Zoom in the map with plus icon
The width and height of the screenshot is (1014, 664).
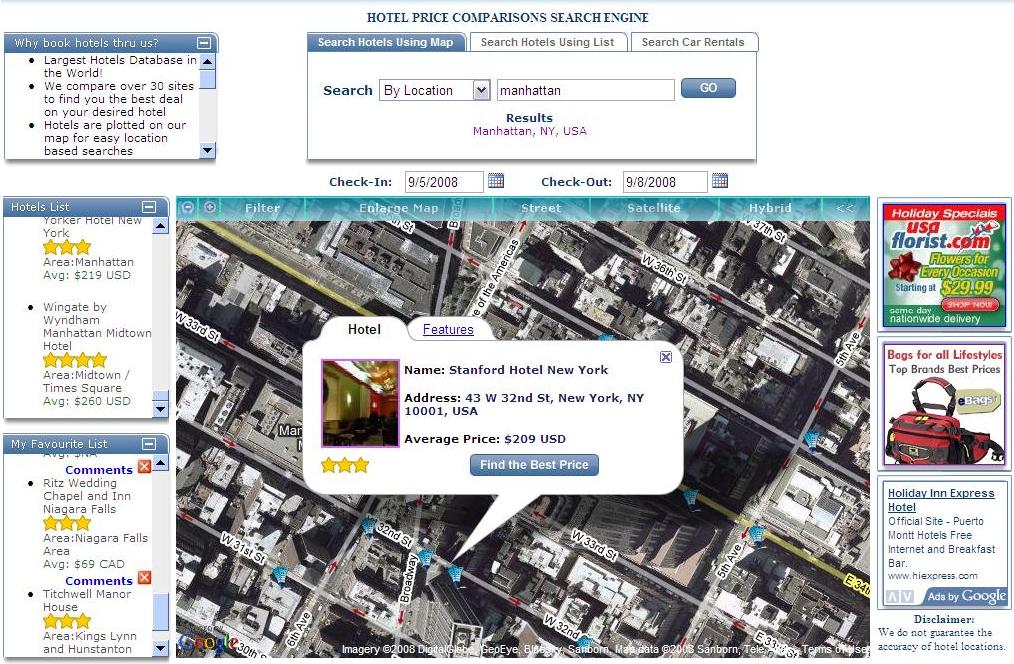point(210,208)
